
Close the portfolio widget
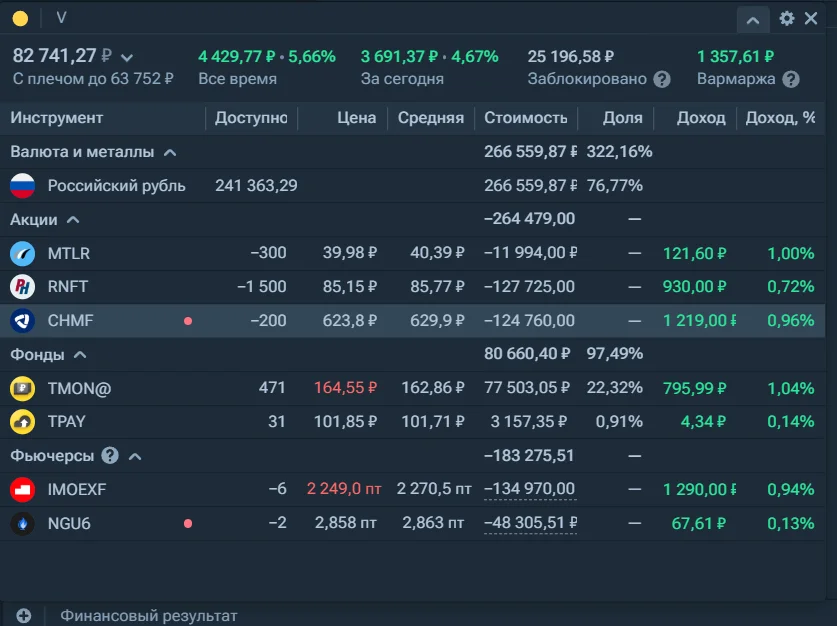click(x=811, y=19)
